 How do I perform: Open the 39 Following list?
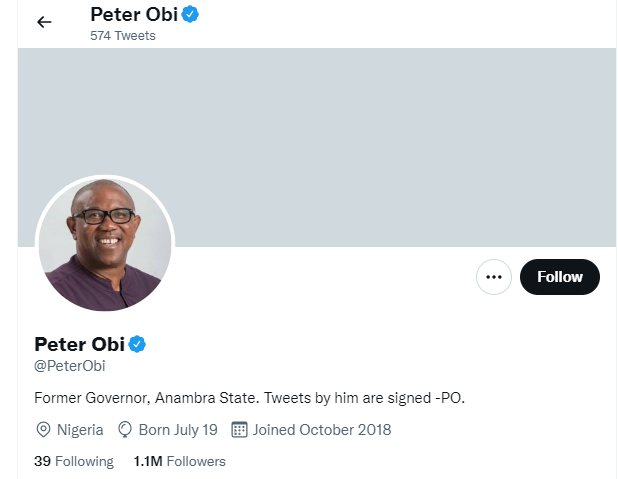(x=74, y=461)
